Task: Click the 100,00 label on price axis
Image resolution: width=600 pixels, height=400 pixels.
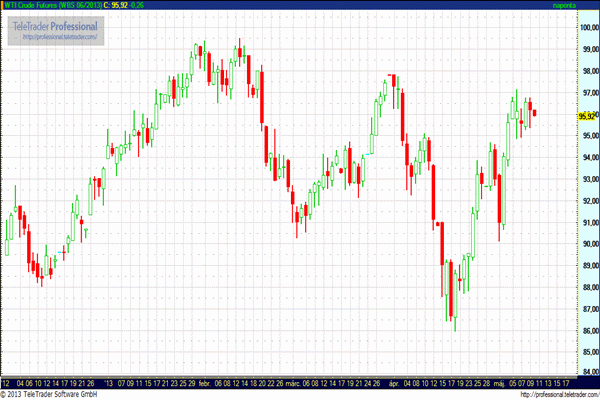Action: 588,27
